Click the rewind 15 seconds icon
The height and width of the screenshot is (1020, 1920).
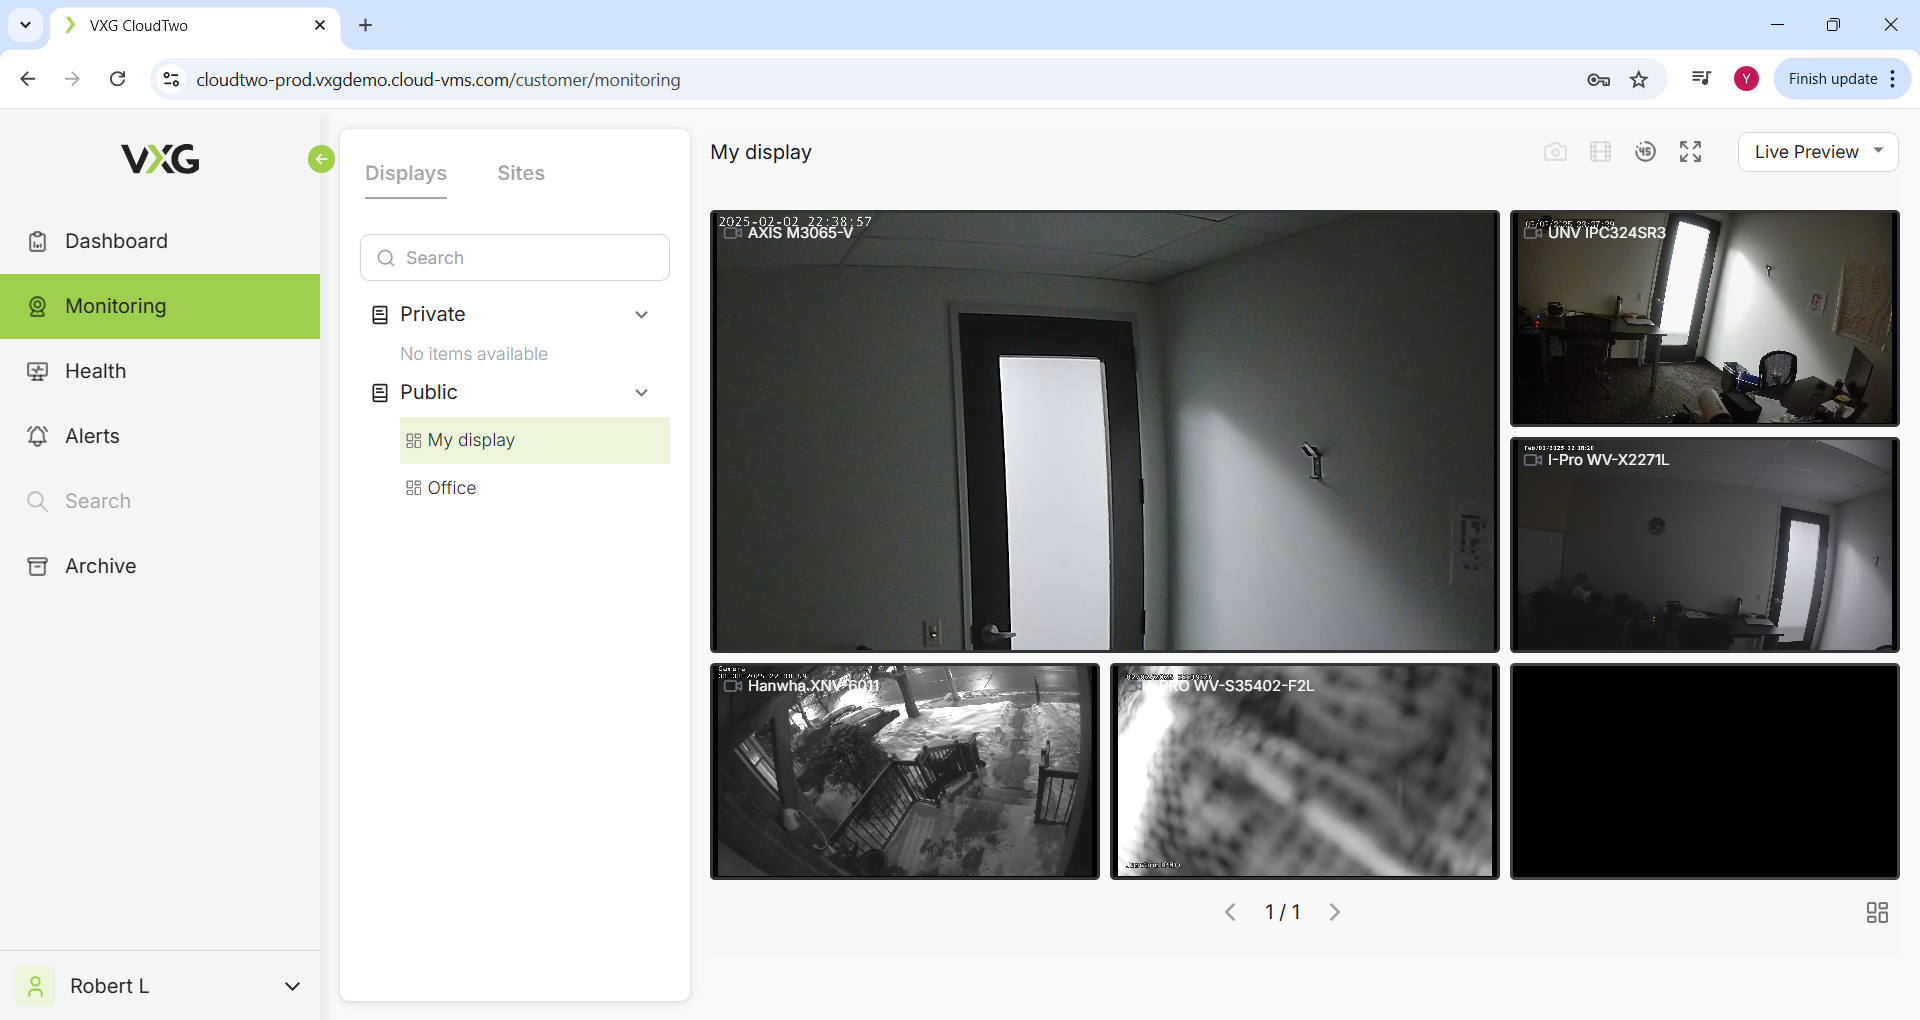tap(1645, 152)
